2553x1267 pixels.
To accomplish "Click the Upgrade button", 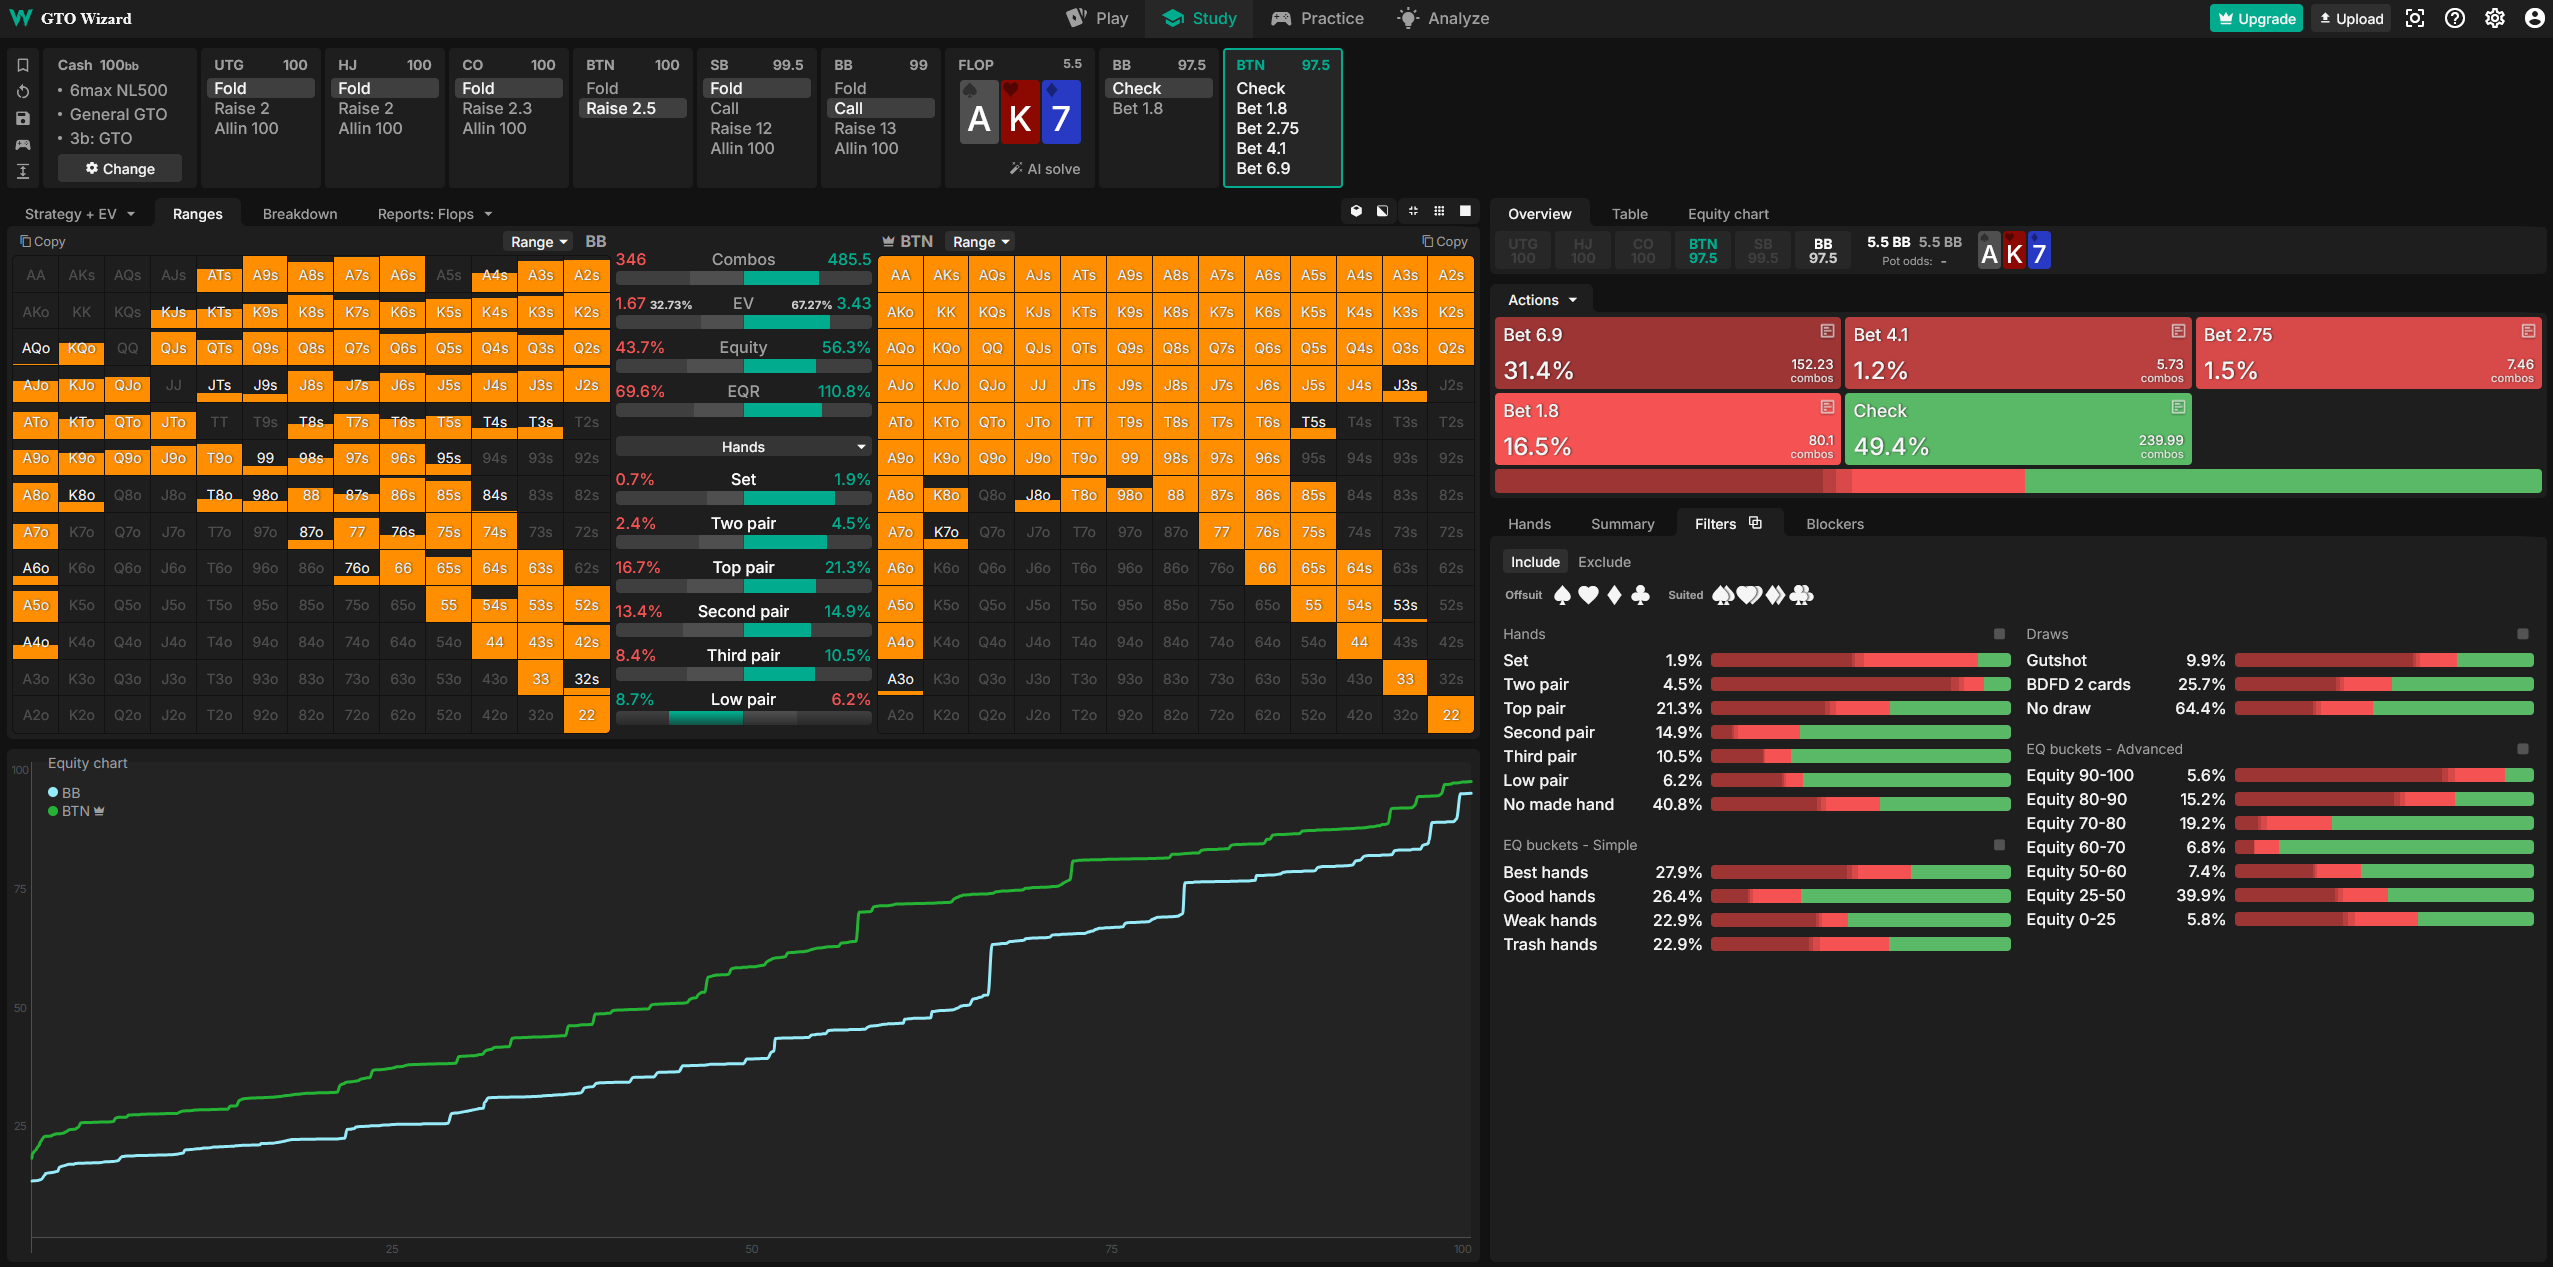I will [x=2255, y=18].
